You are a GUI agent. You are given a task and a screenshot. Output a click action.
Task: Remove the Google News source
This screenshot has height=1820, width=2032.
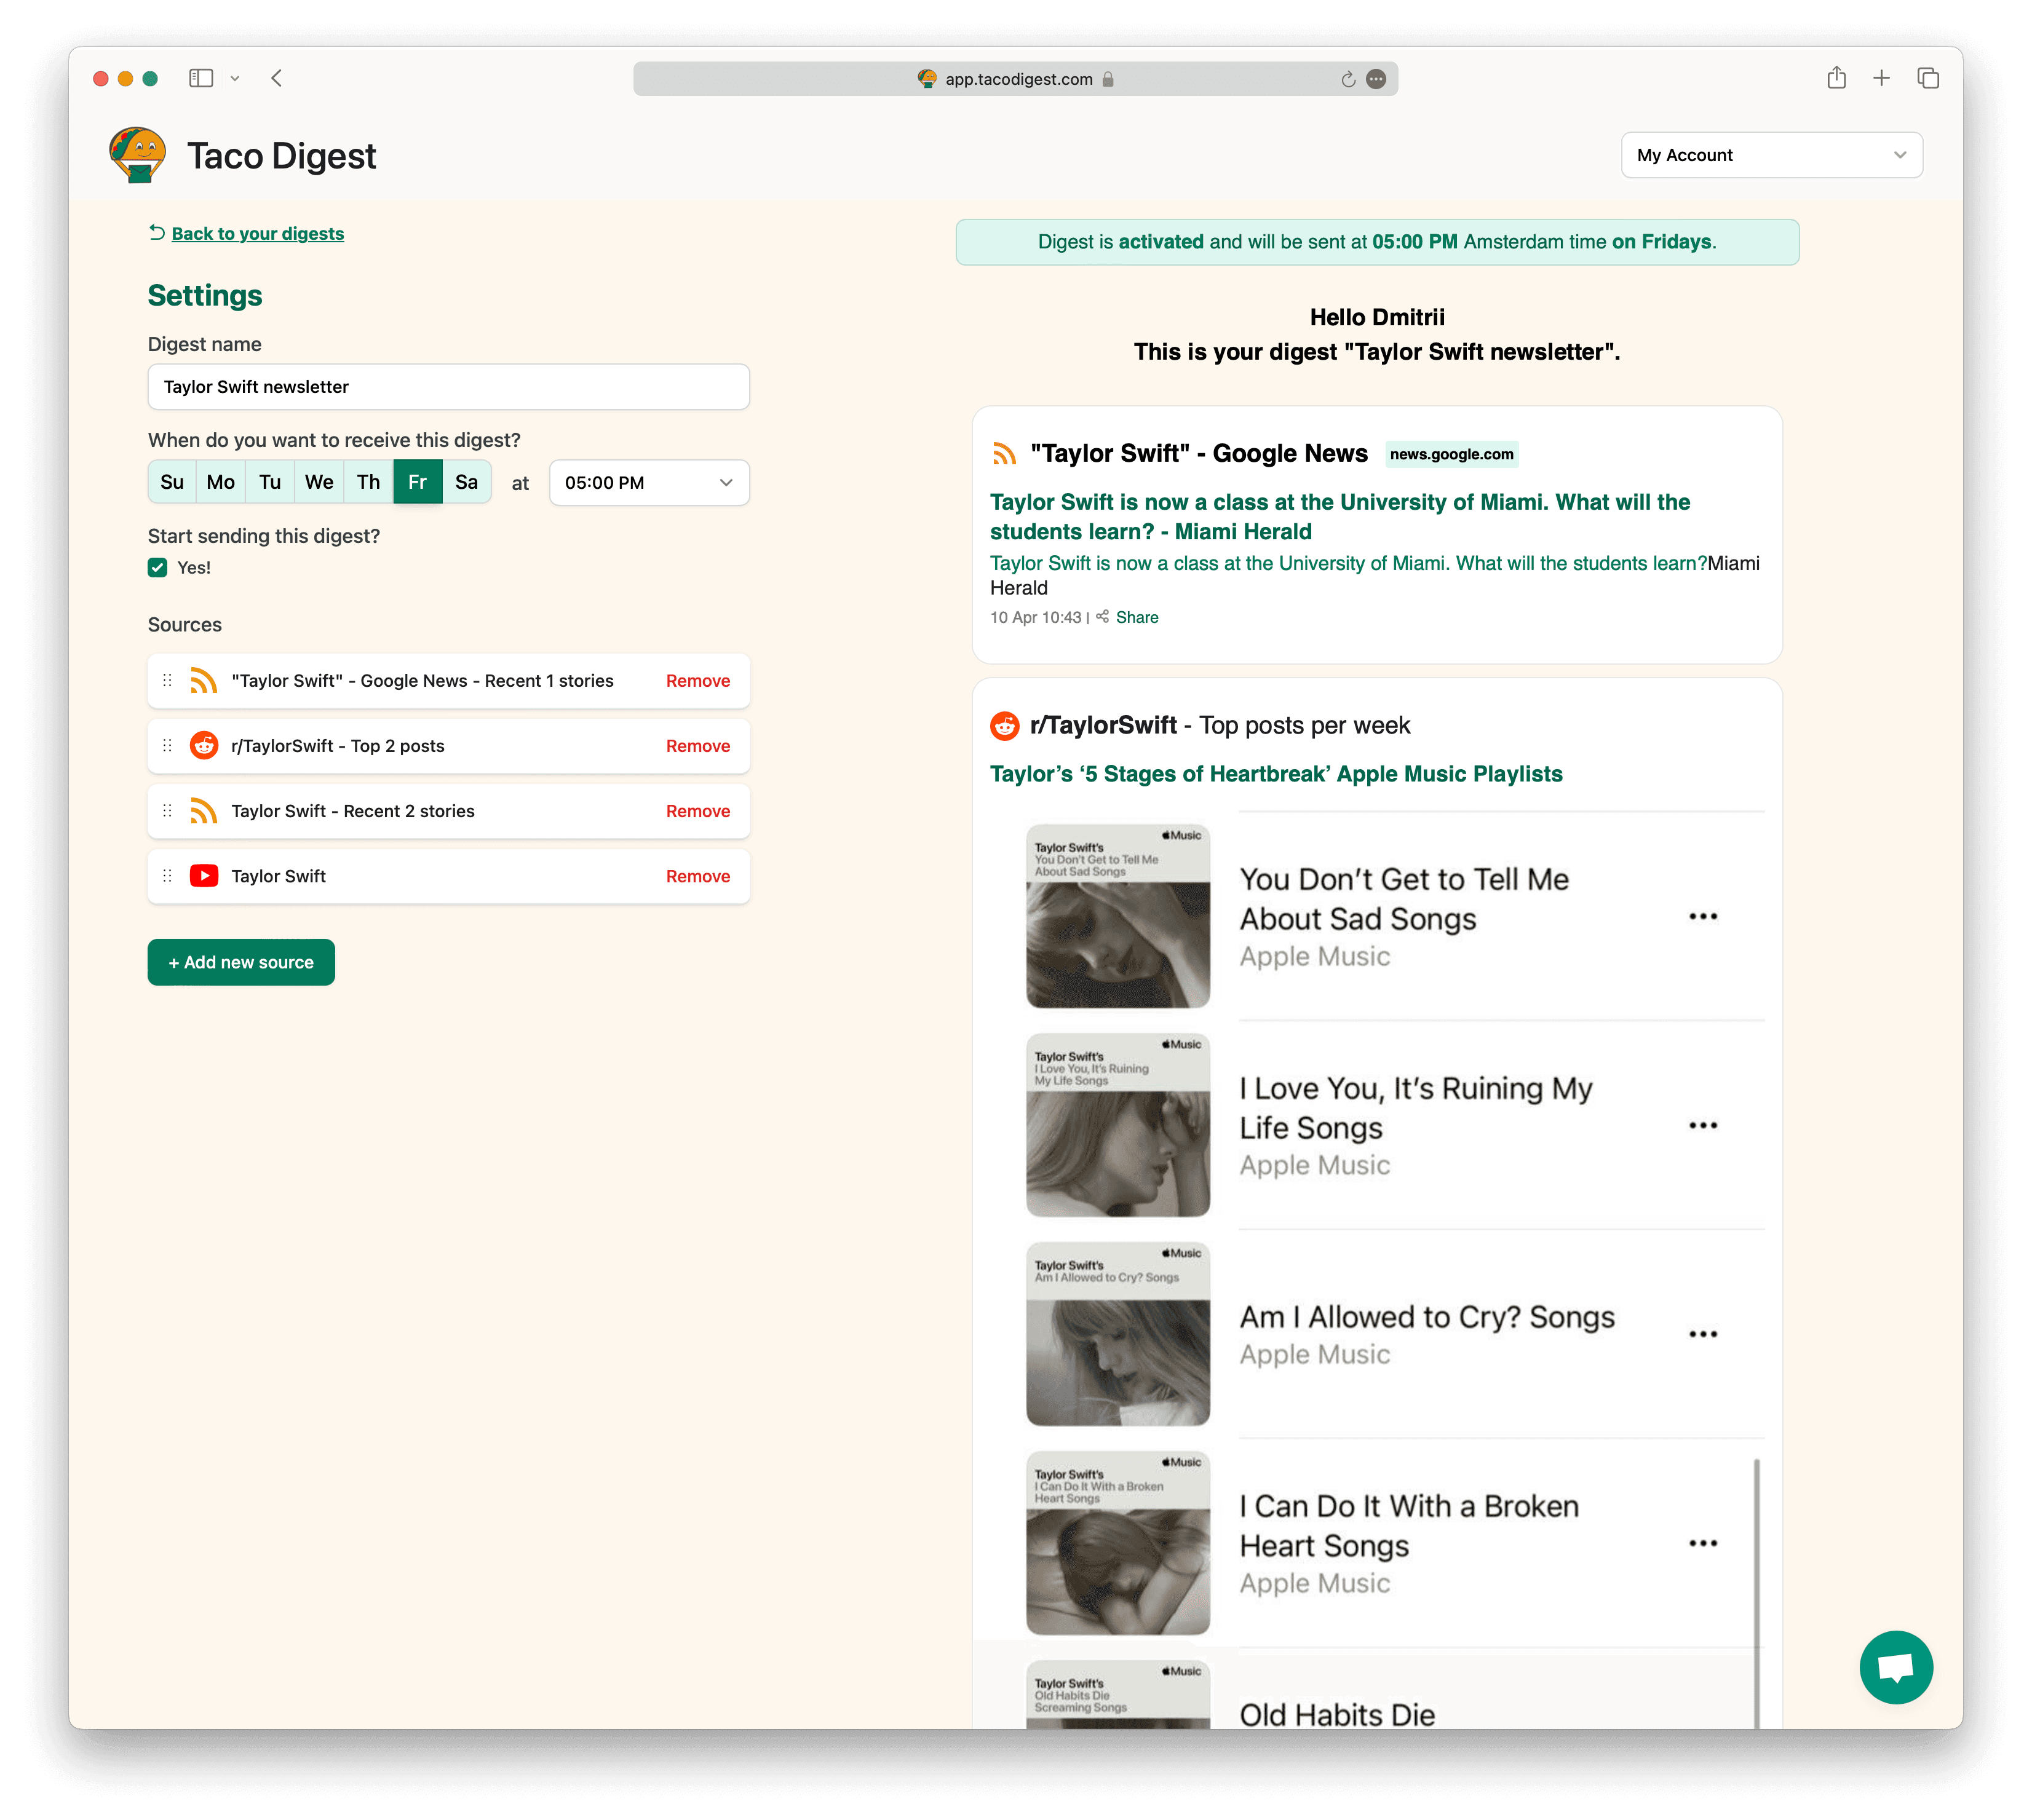pos(698,681)
